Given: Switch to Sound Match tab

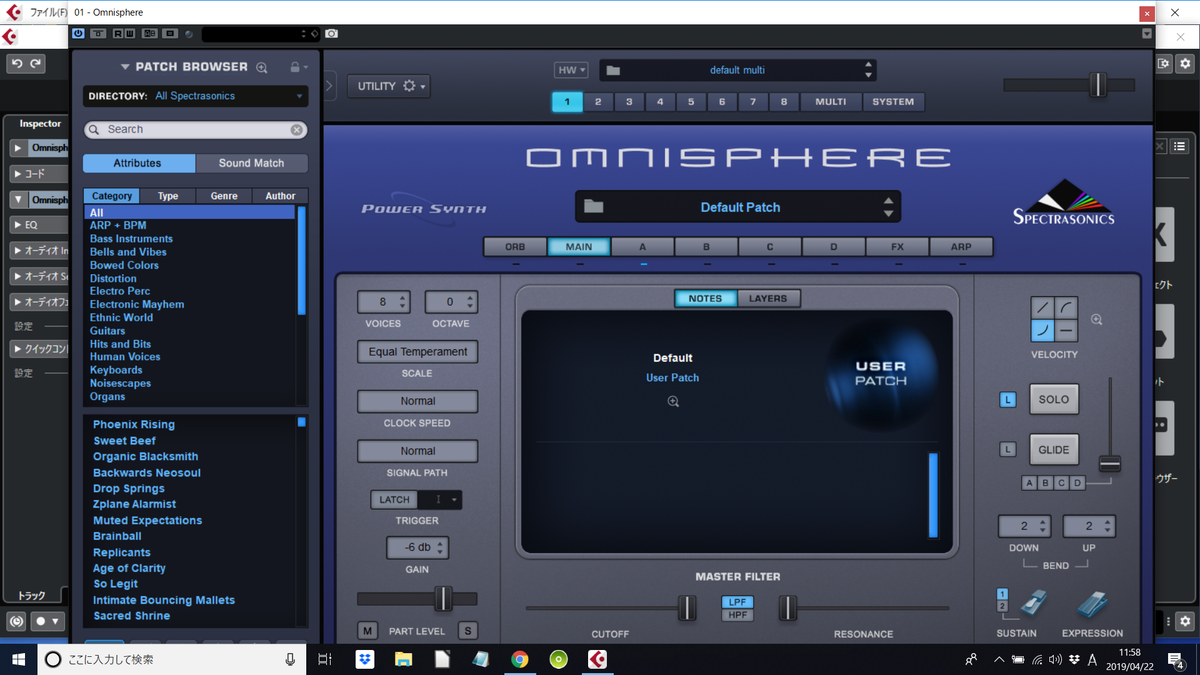Looking at the screenshot, I should pos(251,163).
